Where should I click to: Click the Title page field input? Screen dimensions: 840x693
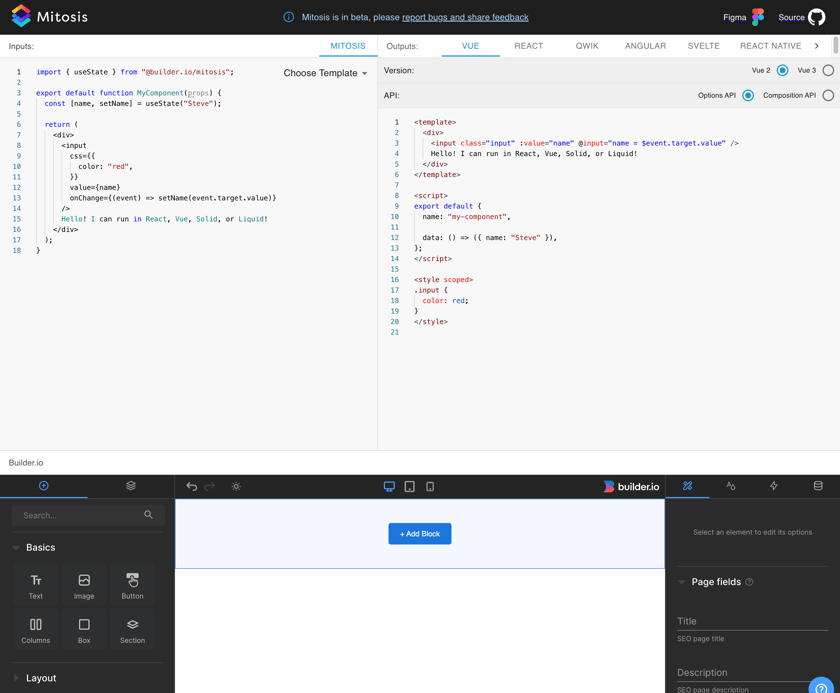click(x=752, y=621)
